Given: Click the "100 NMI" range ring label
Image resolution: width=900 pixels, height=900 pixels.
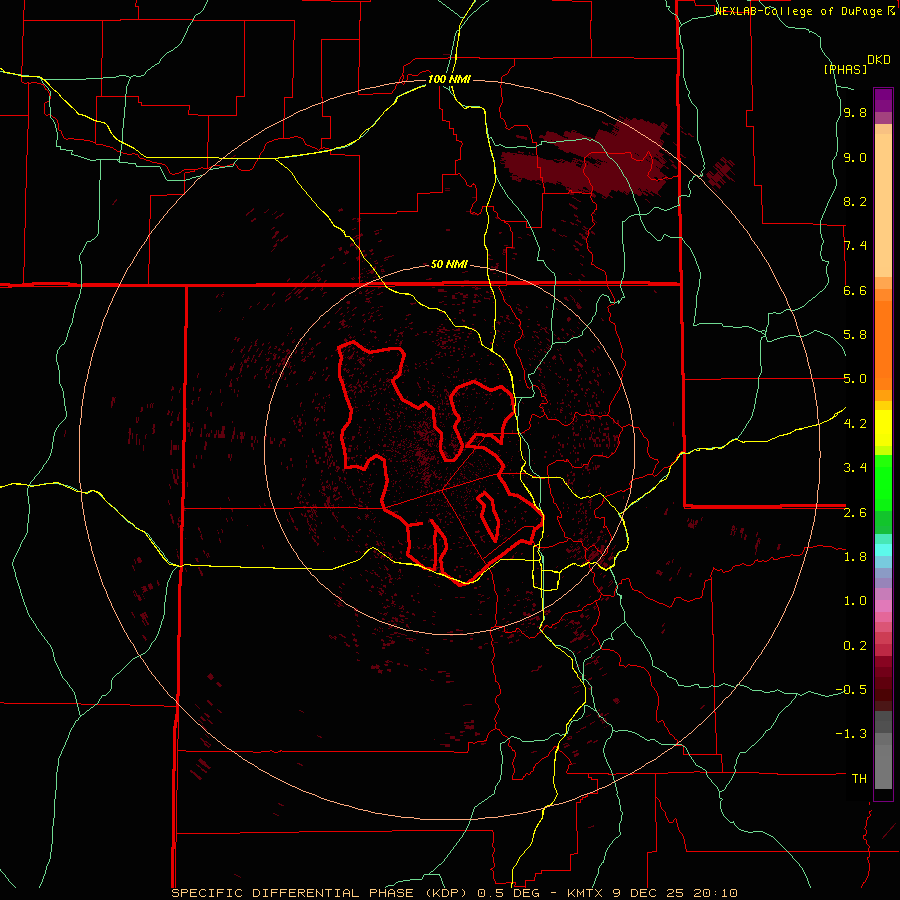Looking at the screenshot, I should tap(449, 79).
